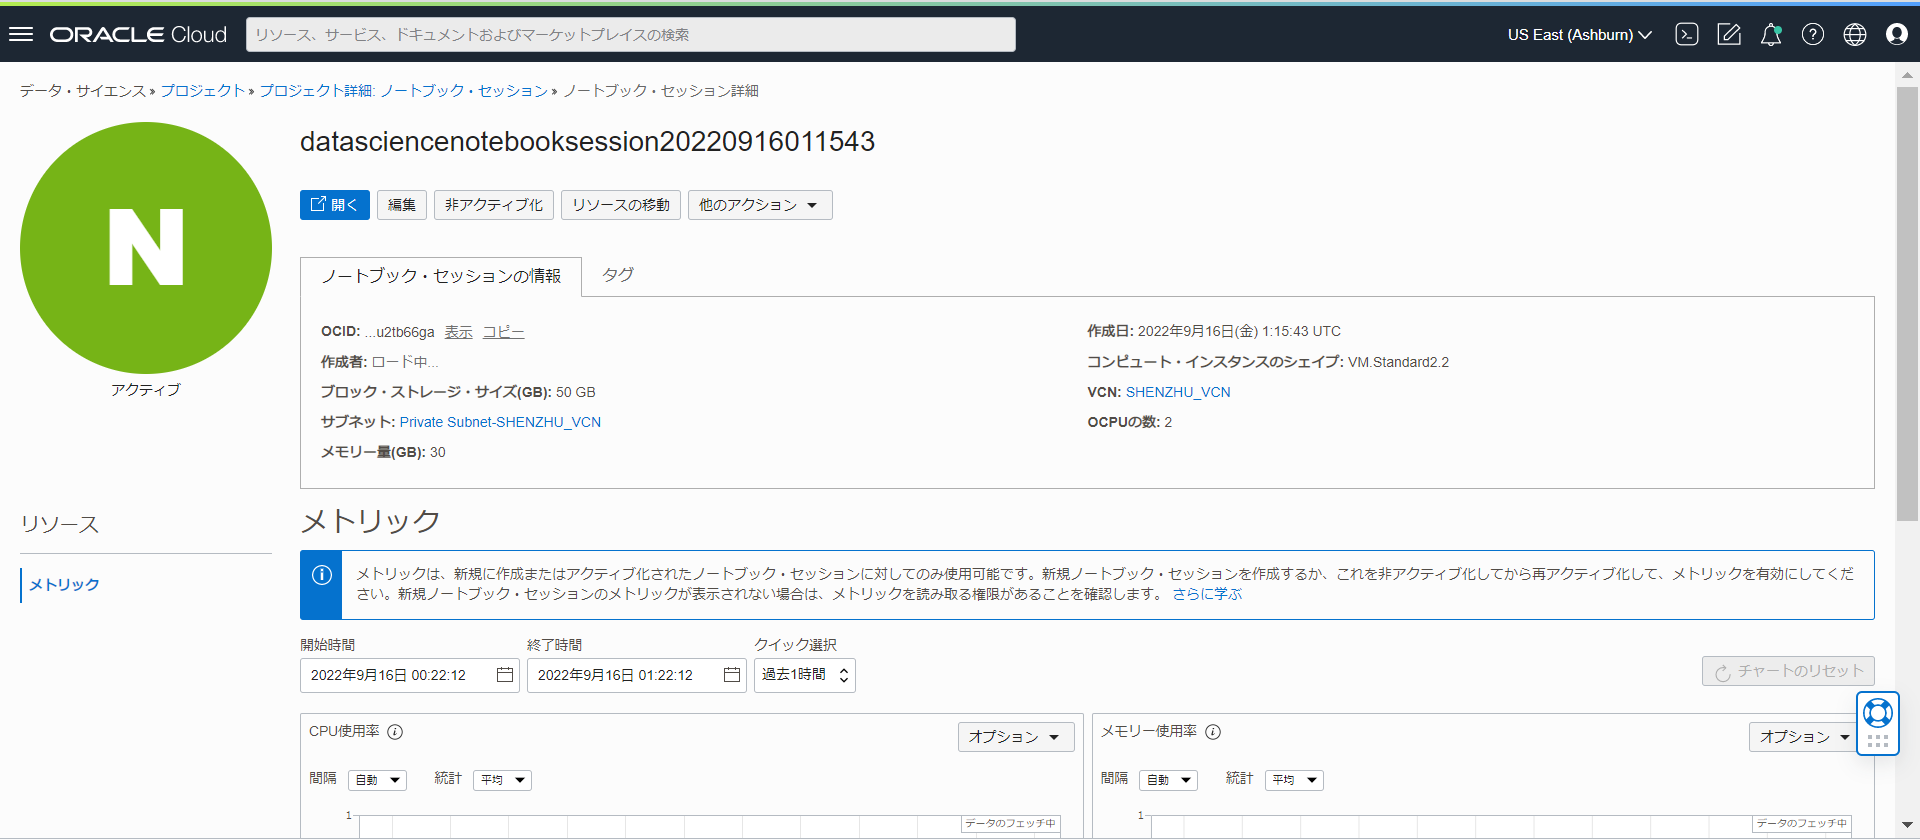
Task: Click the start time calendar icon
Action: pos(505,675)
